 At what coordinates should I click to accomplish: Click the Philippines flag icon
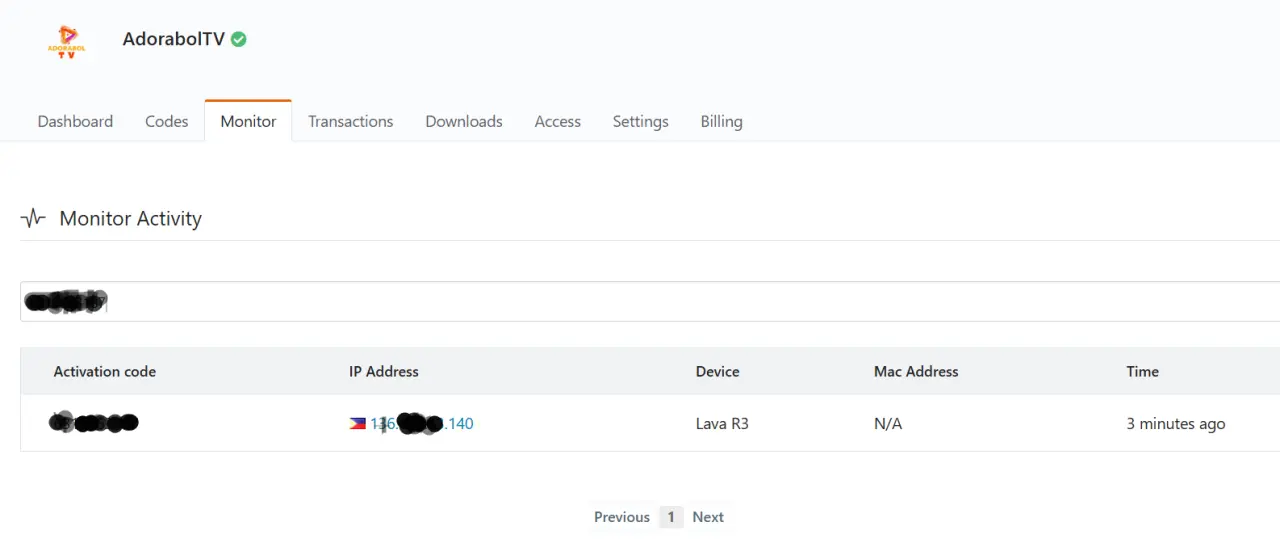coord(357,424)
